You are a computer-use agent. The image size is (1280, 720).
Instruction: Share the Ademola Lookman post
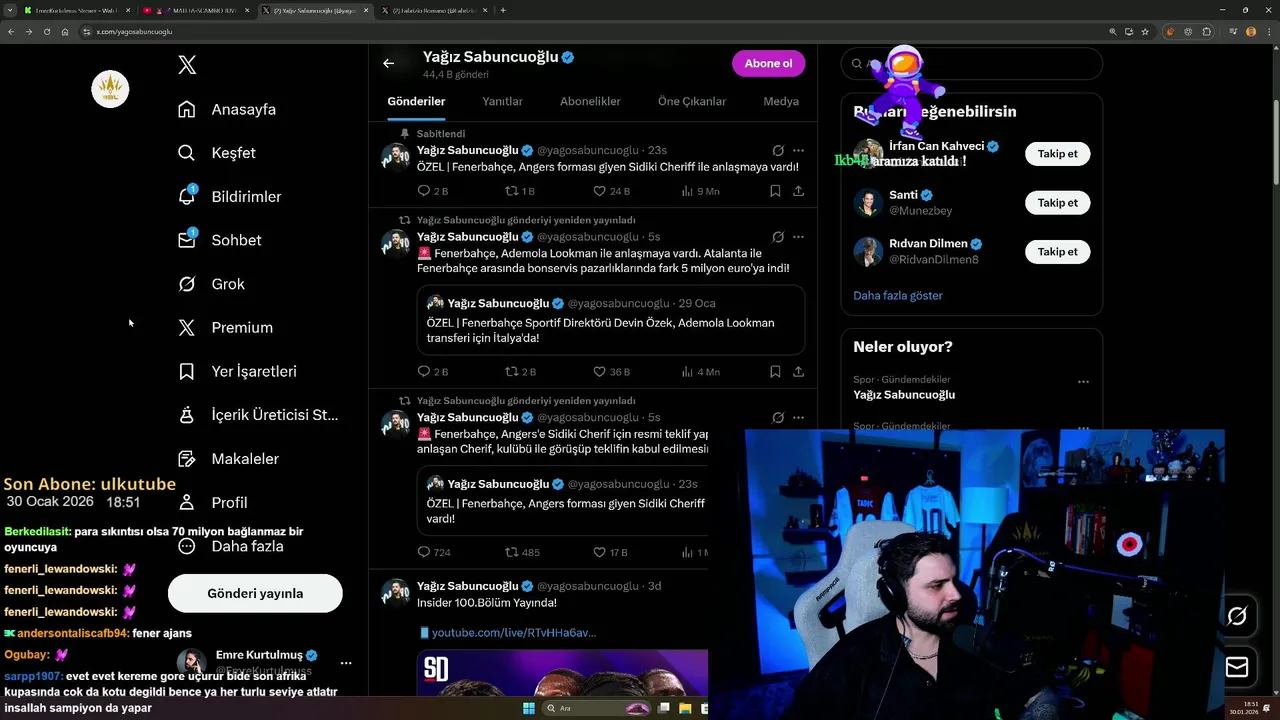click(798, 371)
